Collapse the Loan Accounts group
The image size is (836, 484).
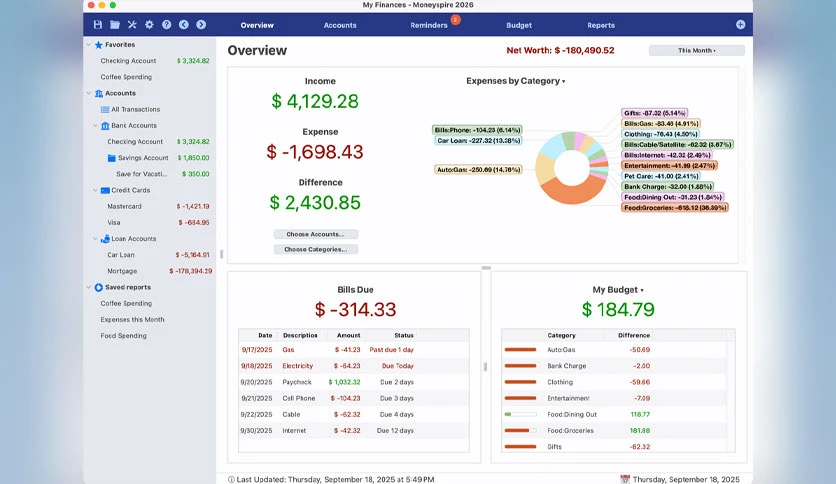95,239
